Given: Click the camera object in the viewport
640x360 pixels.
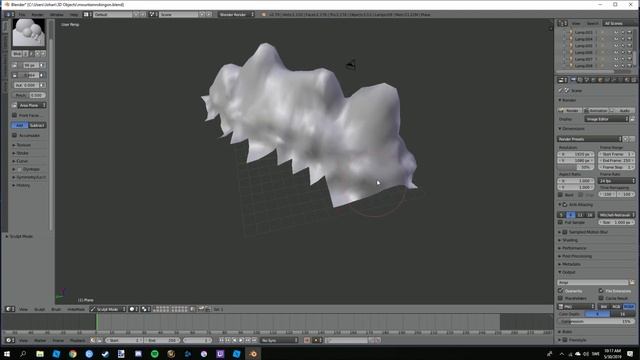Looking at the screenshot, I should pyautogui.click(x=351, y=64).
